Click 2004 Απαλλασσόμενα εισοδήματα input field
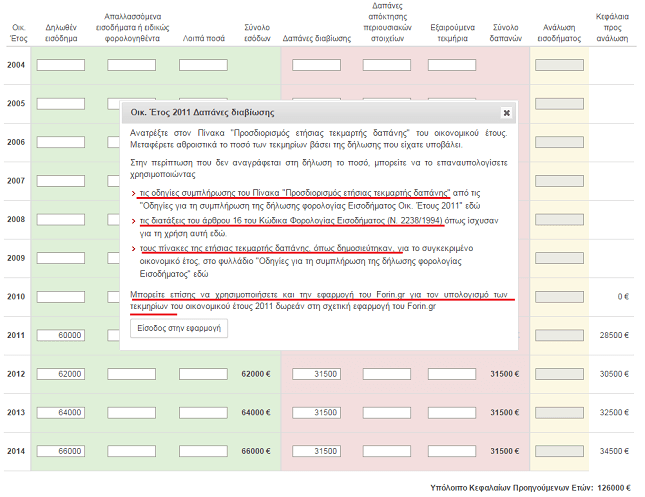645x497 pixels. (x=132, y=65)
